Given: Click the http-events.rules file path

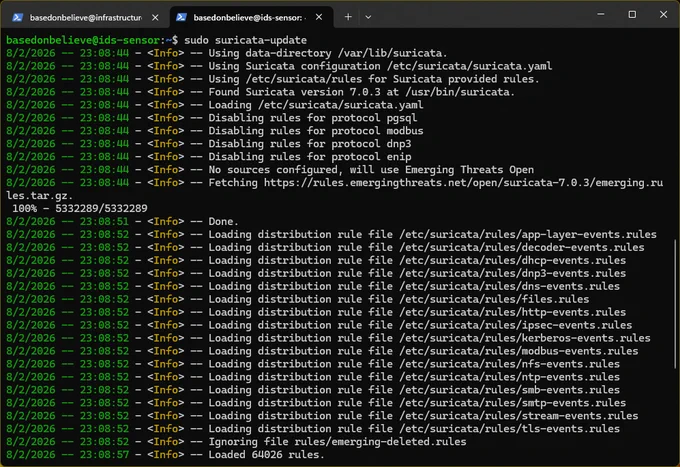Looking at the screenshot, I should point(513,312).
